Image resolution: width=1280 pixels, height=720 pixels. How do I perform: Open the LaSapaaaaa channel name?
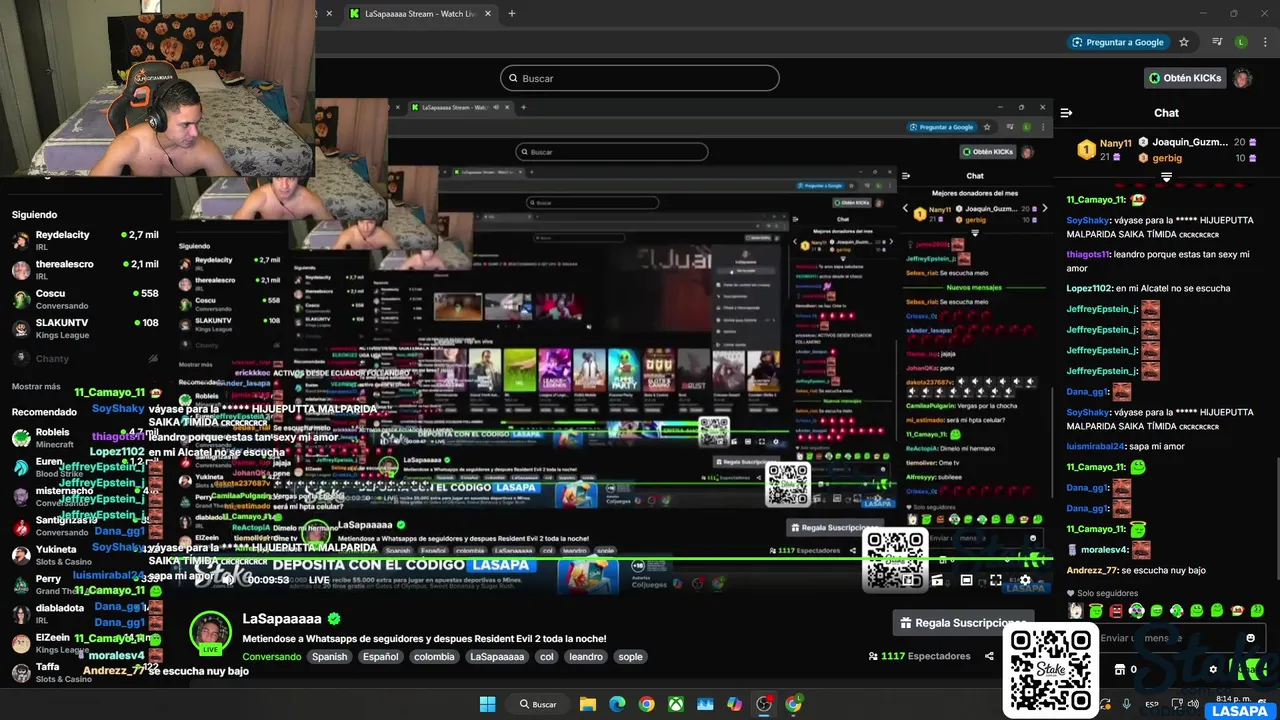282,619
